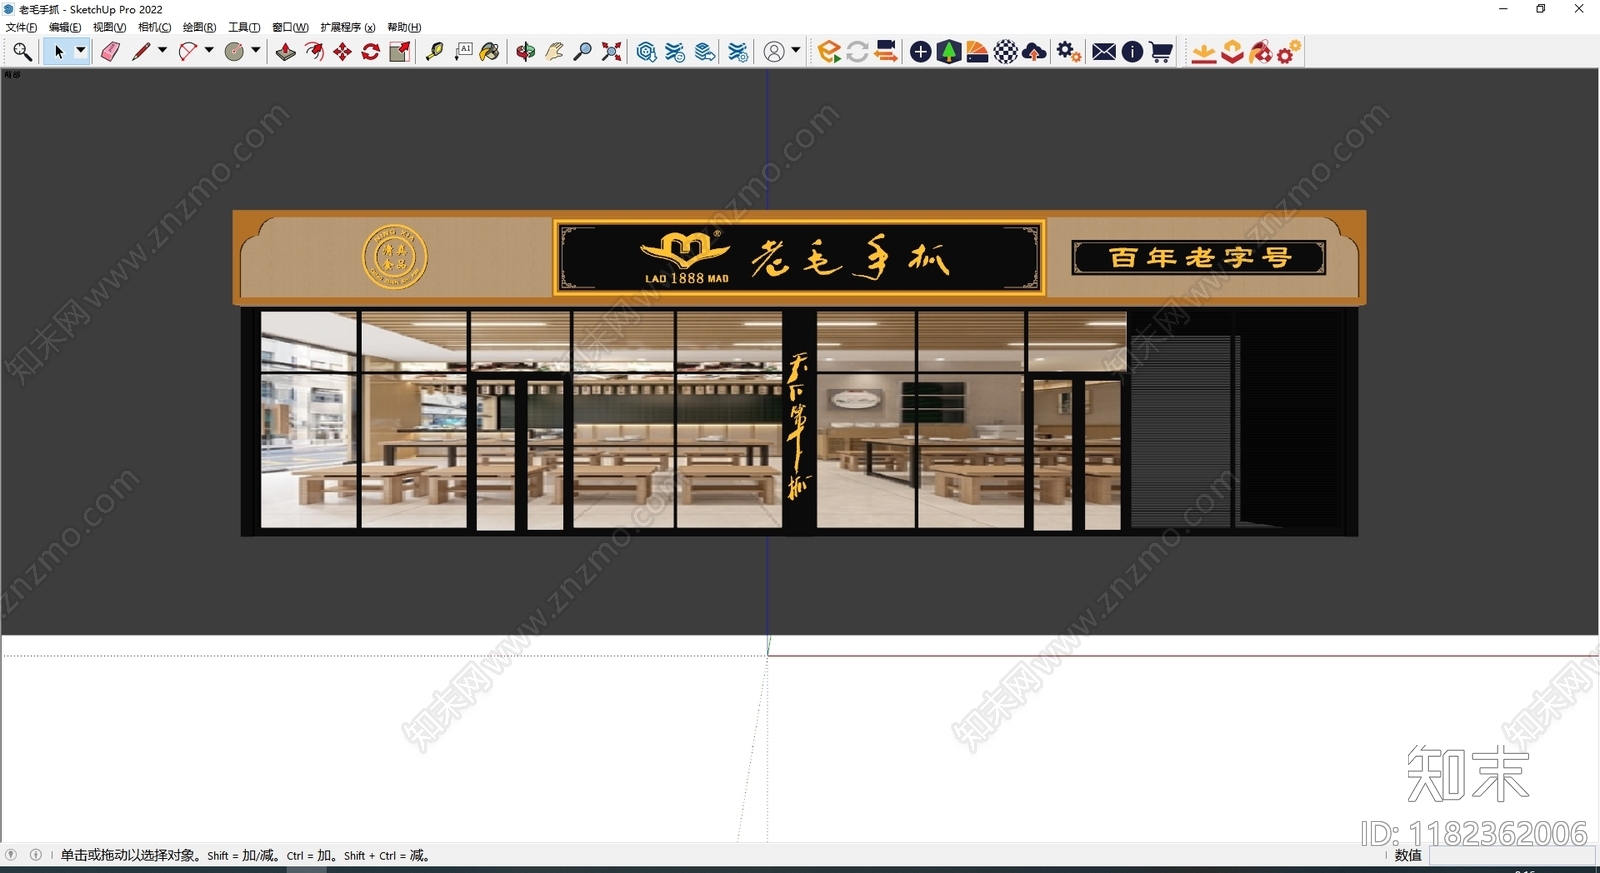Choose the Line pencil tool
This screenshot has height=873, width=1600.
[x=141, y=52]
